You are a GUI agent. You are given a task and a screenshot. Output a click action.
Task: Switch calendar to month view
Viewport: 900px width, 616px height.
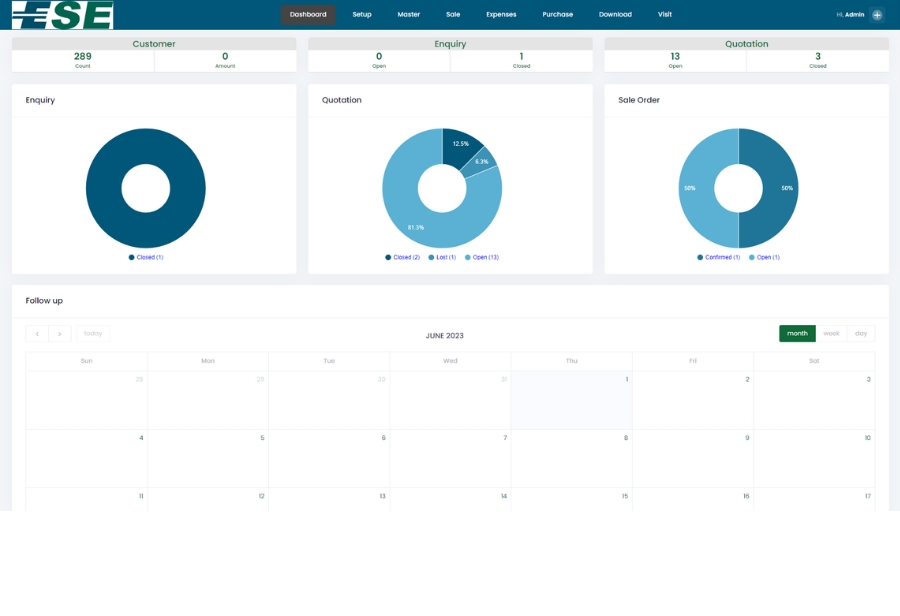pos(797,334)
